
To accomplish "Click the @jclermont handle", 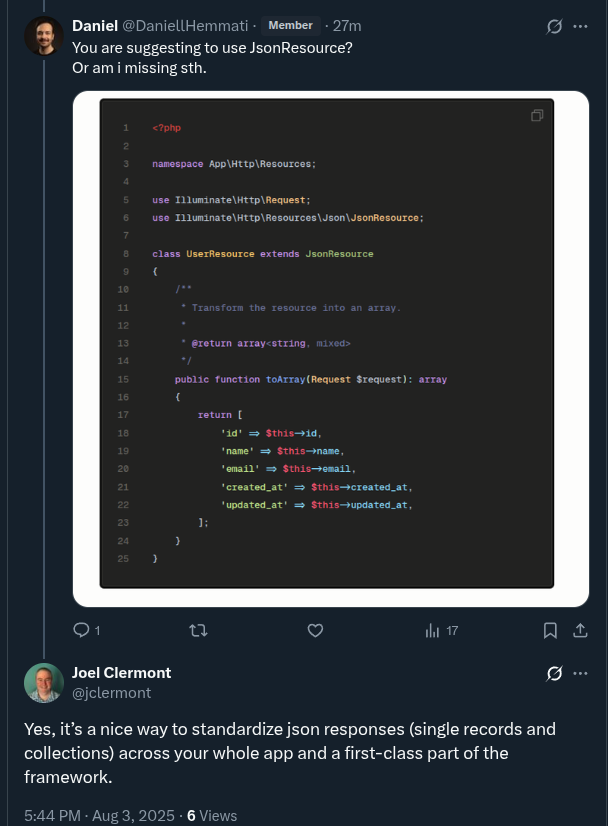I will click(x=110, y=691).
